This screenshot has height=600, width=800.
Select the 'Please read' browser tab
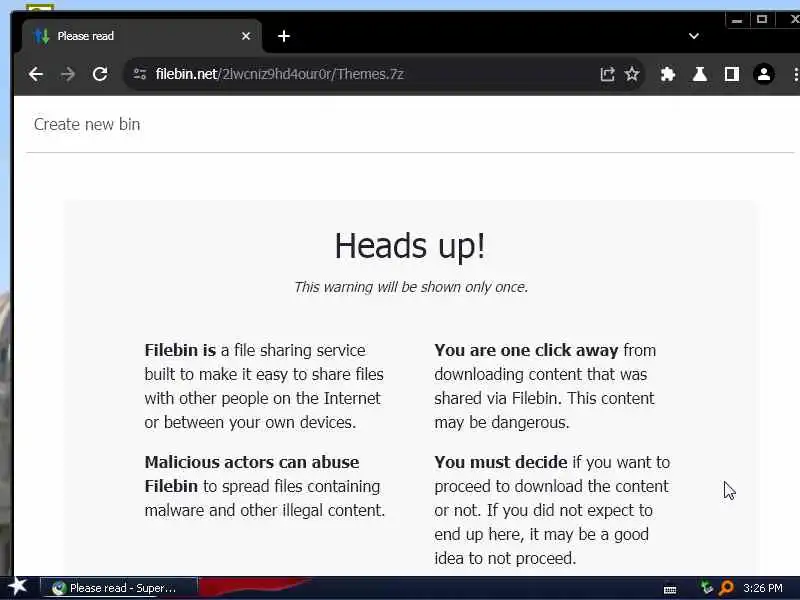tap(142, 36)
